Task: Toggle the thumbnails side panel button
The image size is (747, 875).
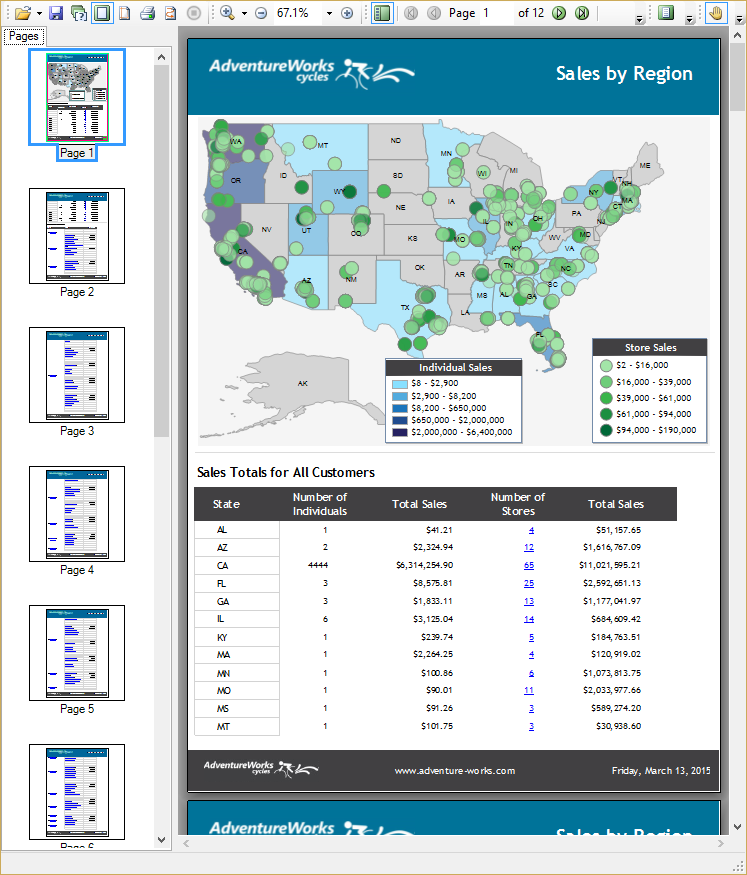Action: tap(382, 13)
